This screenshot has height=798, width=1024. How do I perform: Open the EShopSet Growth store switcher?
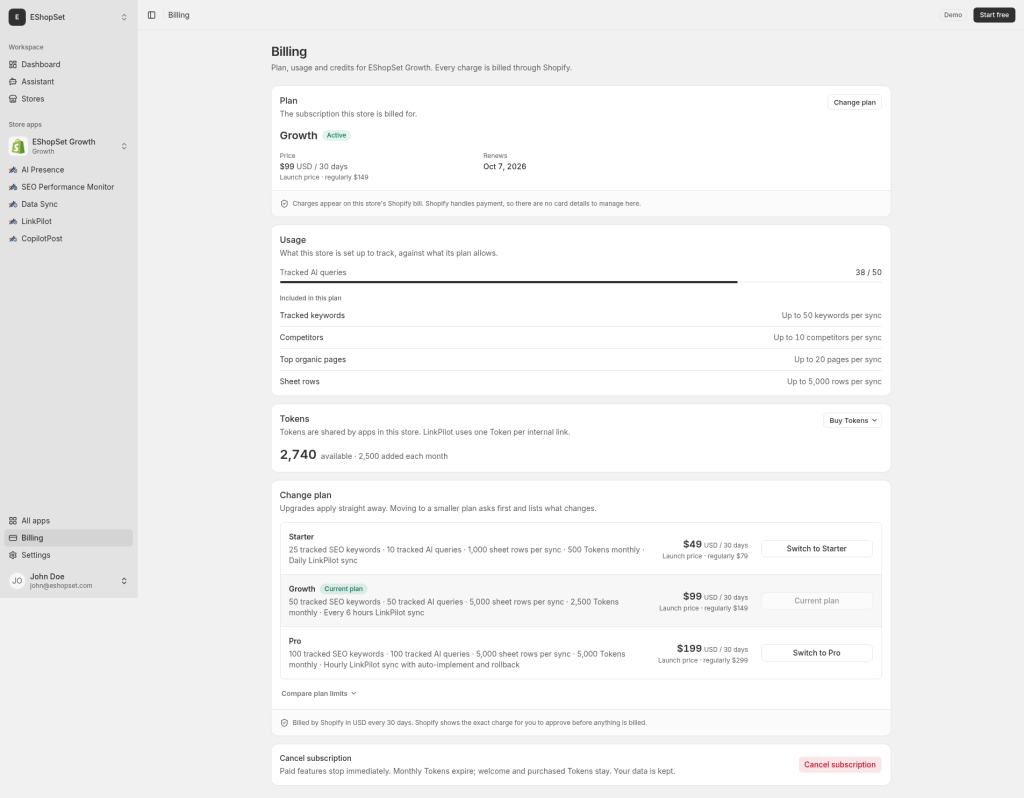coord(69,146)
